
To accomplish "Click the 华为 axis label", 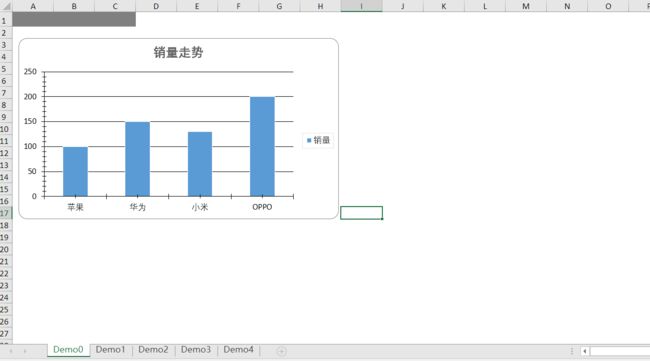I will point(138,207).
